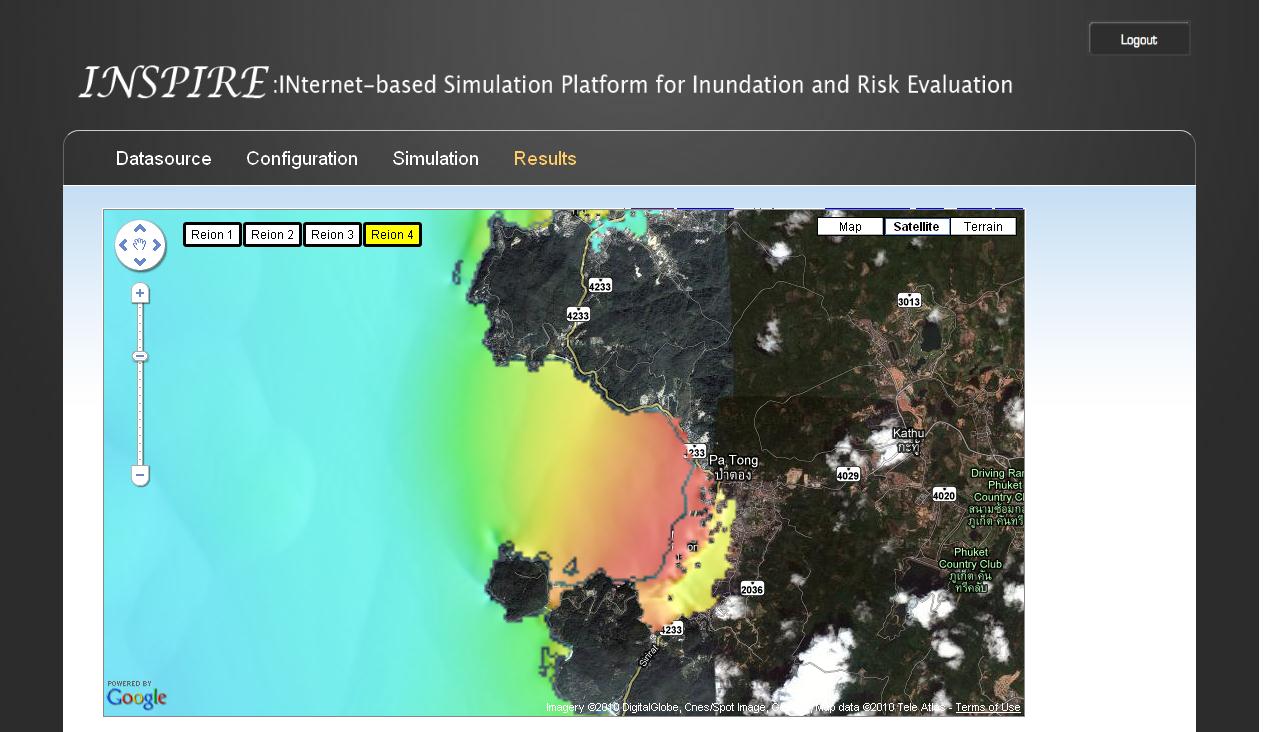The image size is (1267, 732).
Task: Pan the map down with arrow
Action: point(140,262)
